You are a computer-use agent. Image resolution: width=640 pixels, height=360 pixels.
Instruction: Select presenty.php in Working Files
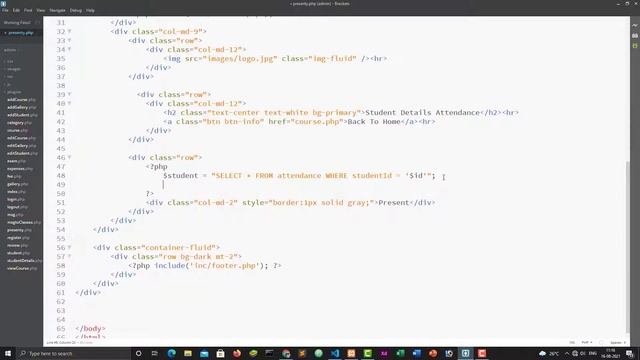tap(20, 33)
